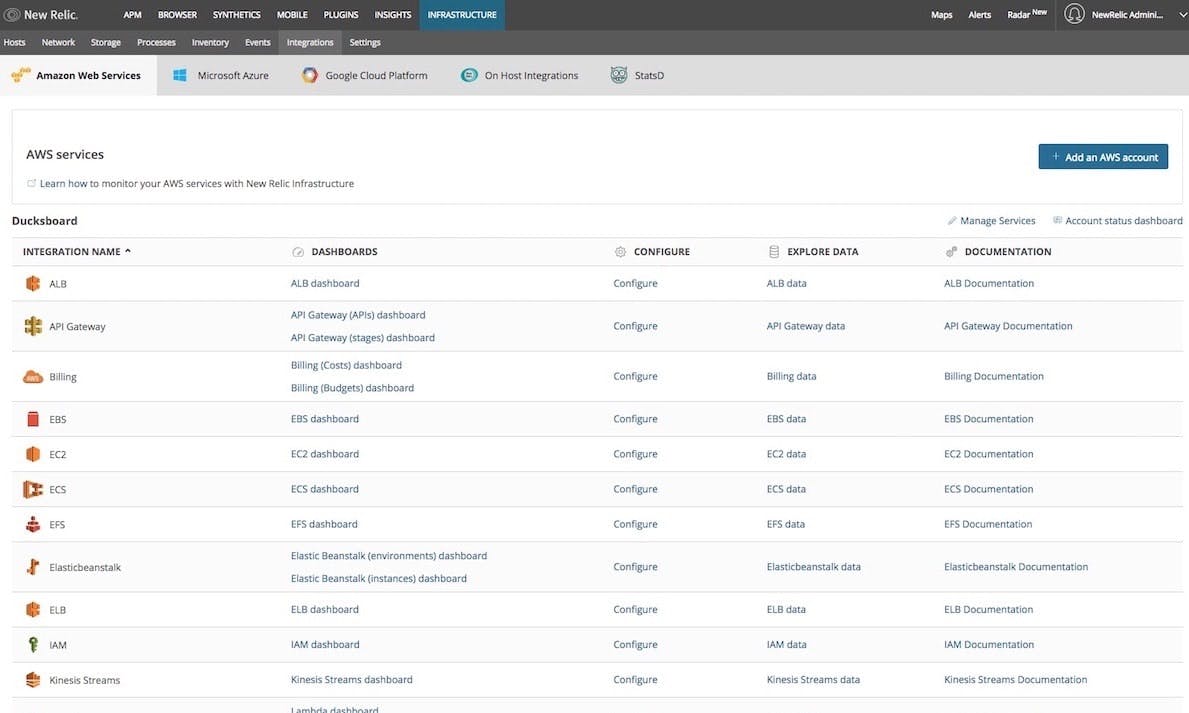Click the Amazon Web Services tab icon
The width and height of the screenshot is (1189, 713).
click(x=21, y=75)
